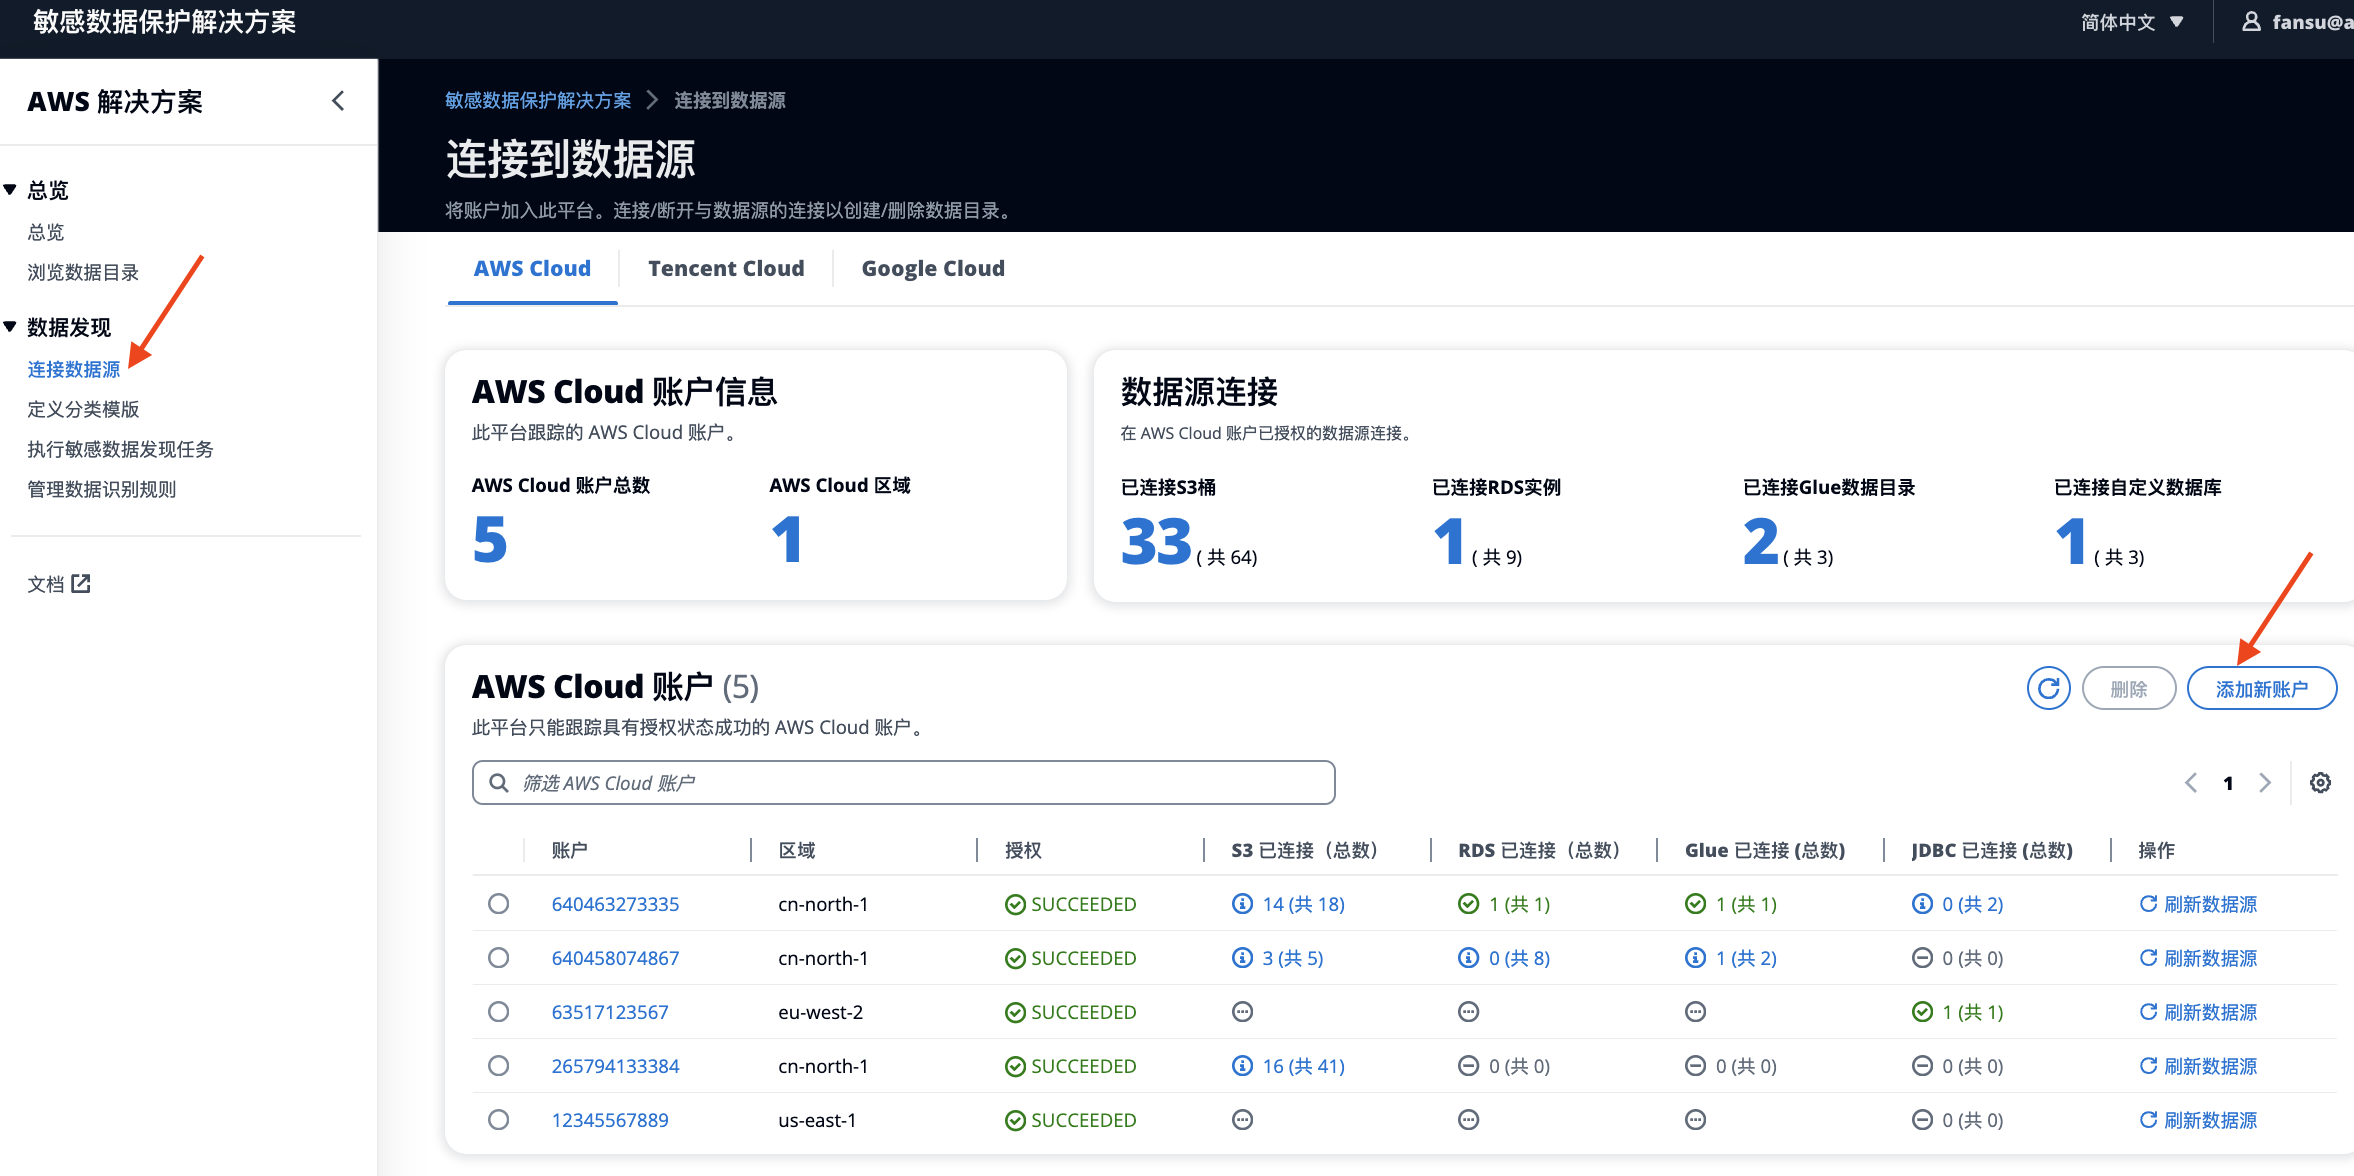The width and height of the screenshot is (2354, 1176).
Task: Open account link 265794133384
Action: 616,1066
